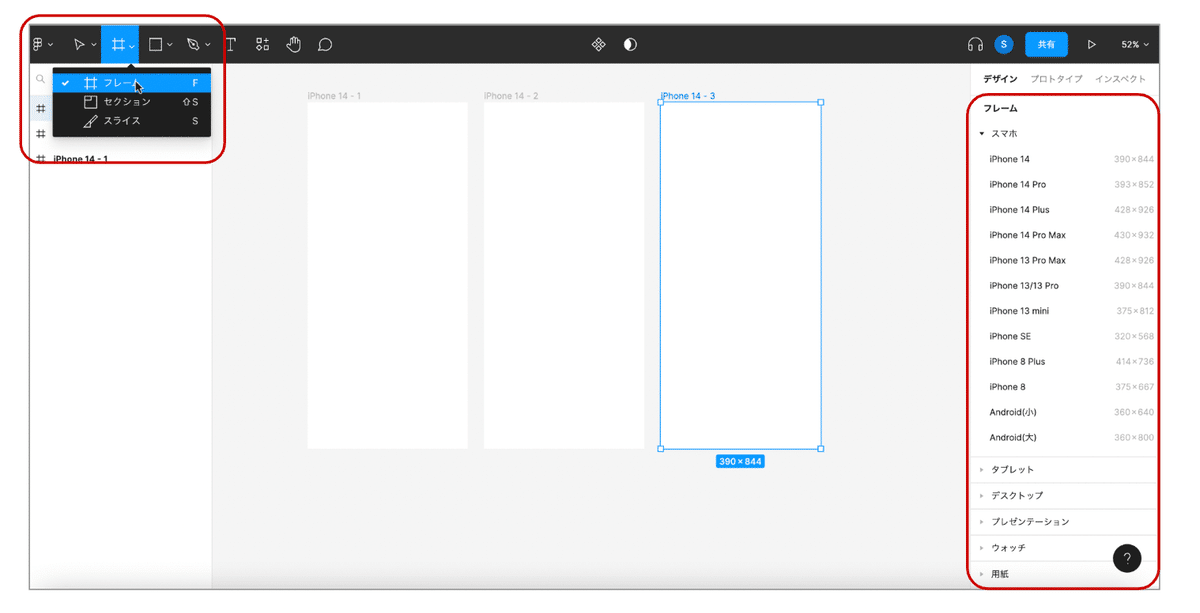Image resolution: width=1200 pixels, height=613 pixels.
Task: Click the half-filled circle mask icon
Action: (630, 45)
